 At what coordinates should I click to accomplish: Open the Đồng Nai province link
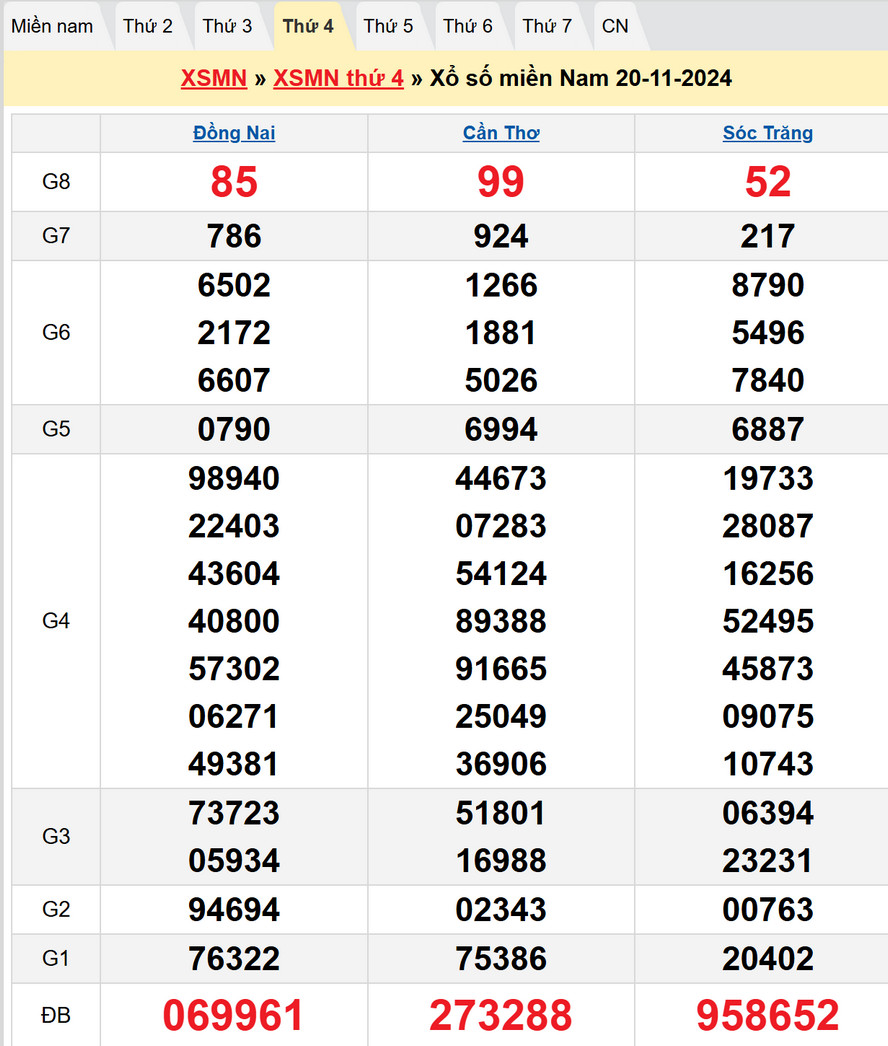(234, 133)
